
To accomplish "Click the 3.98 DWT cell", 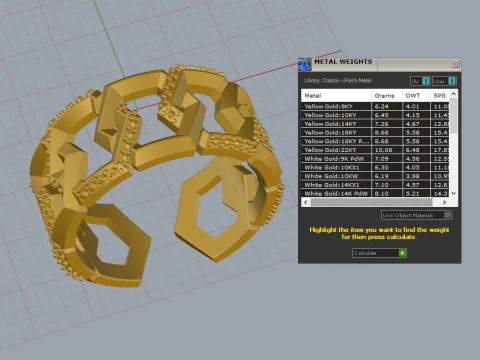I will coord(416,176).
